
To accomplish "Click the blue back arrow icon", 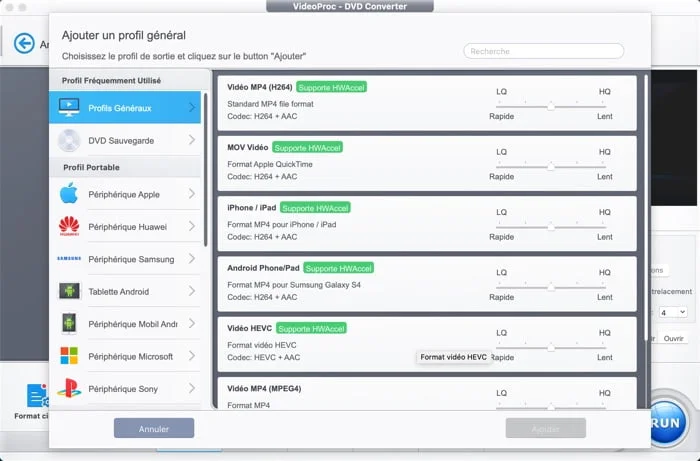I will tap(24, 43).
